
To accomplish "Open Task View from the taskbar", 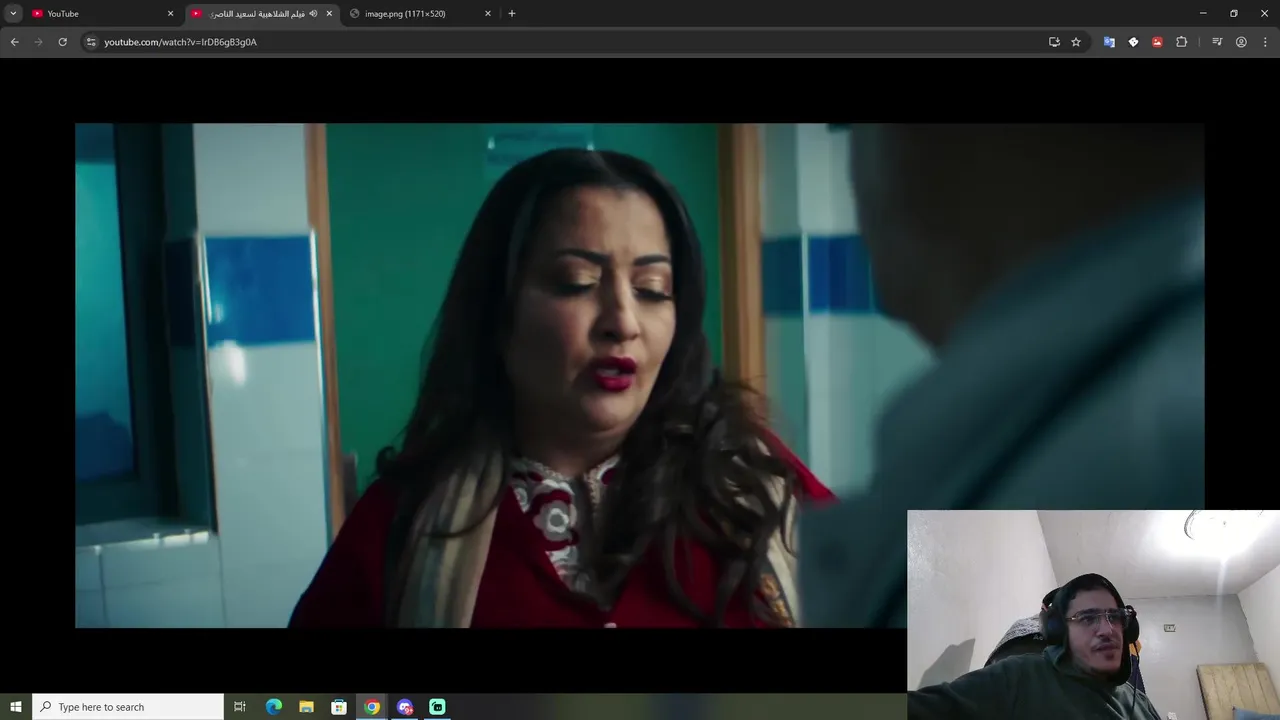I will pos(240,707).
